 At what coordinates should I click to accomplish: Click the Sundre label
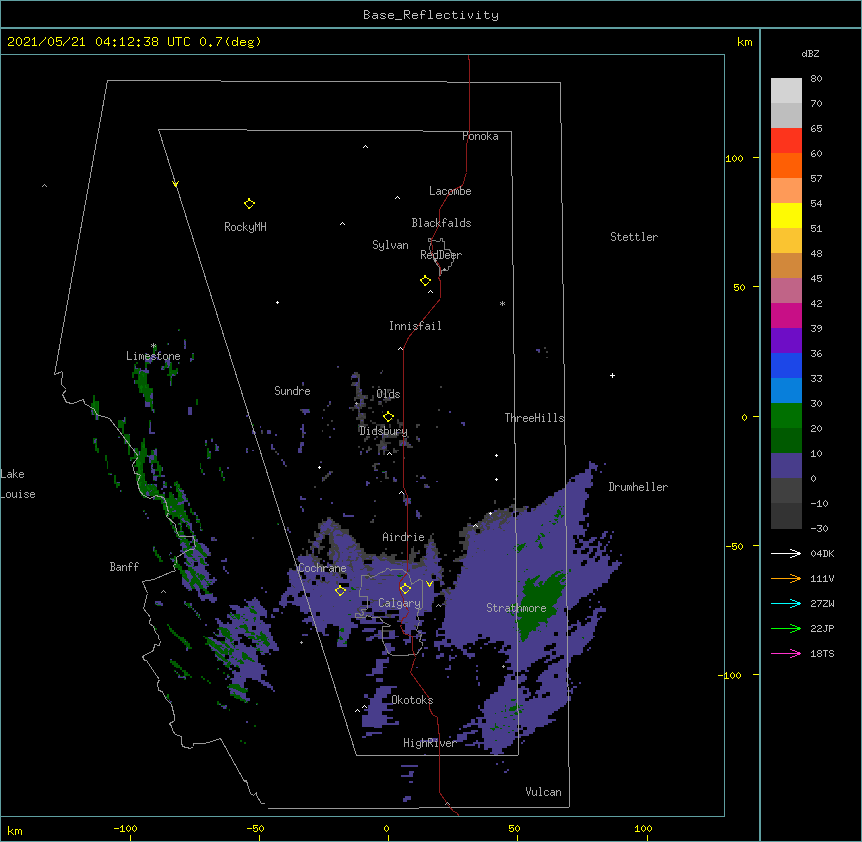tap(292, 391)
